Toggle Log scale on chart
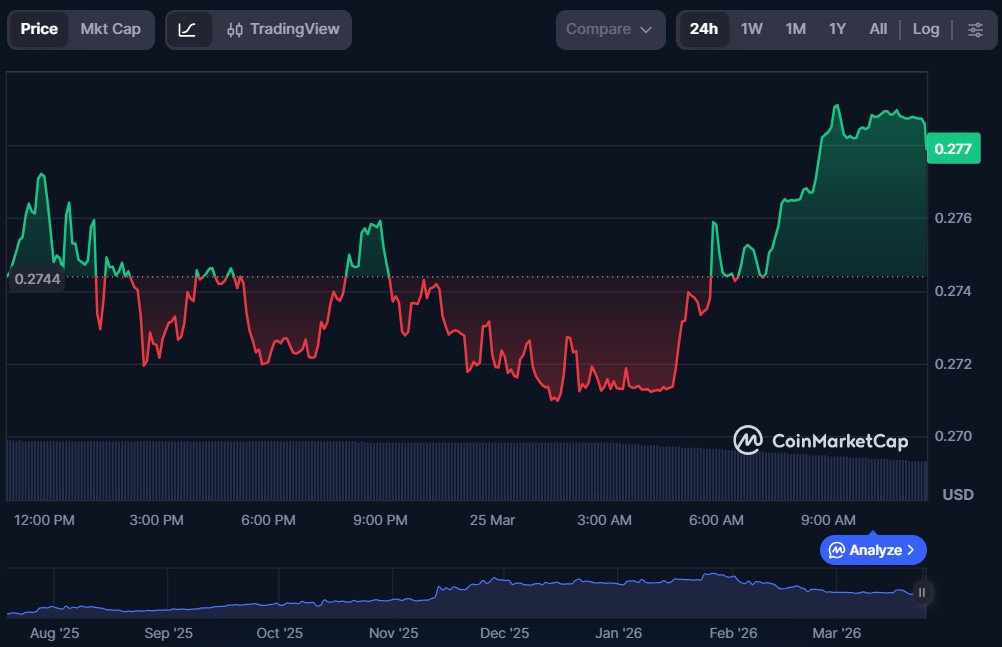Viewport: 1002px width, 647px height. [926, 29]
